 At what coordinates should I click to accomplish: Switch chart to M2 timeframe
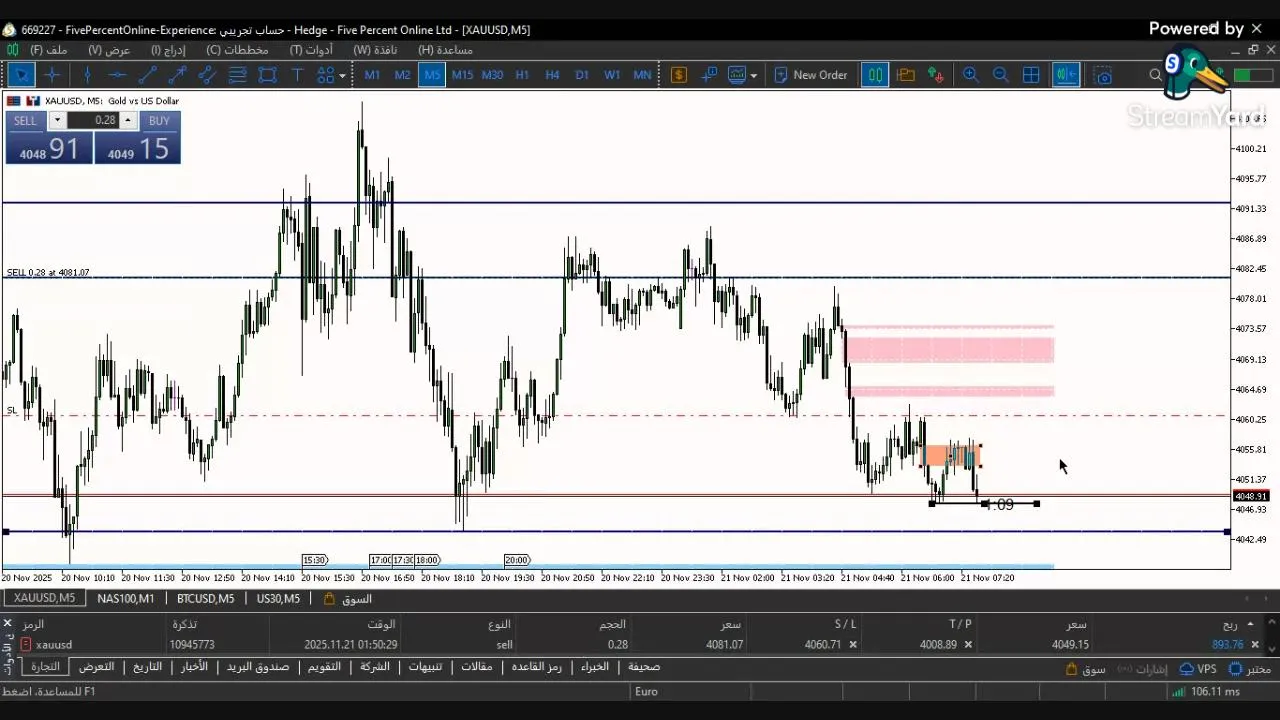[x=402, y=75]
